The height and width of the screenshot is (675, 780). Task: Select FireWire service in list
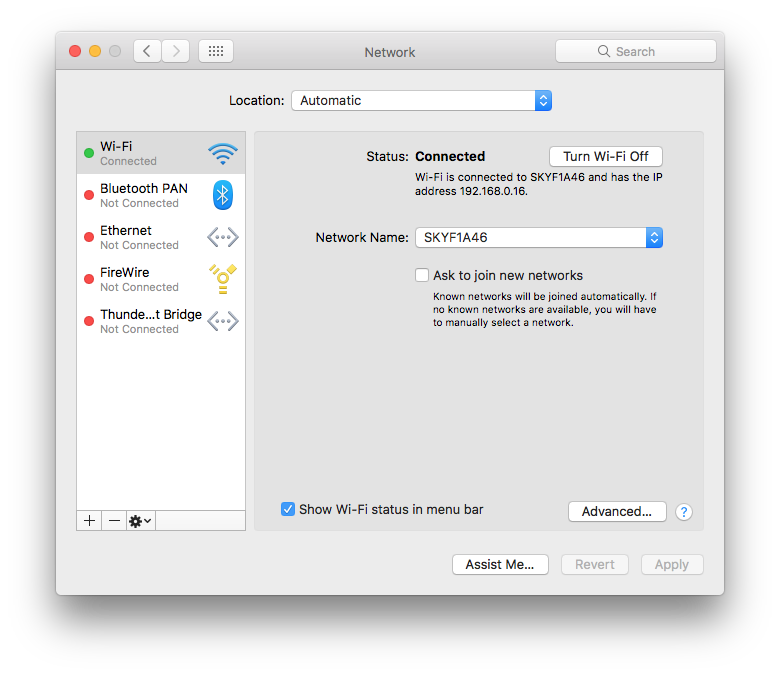coord(161,279)
